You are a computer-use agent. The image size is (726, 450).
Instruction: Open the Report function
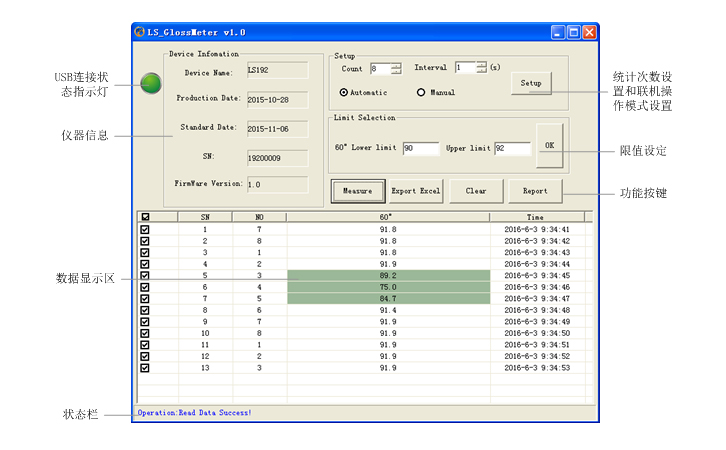tap(535, 190)
